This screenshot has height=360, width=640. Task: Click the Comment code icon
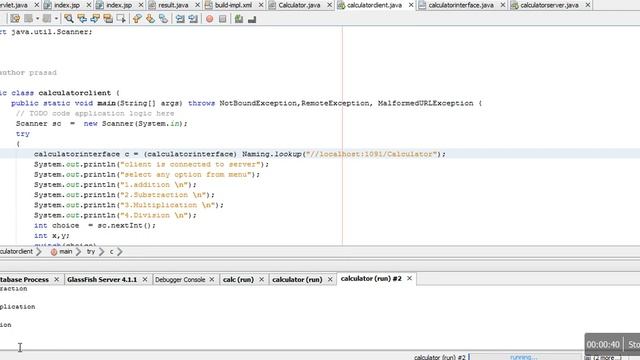[239, 19]
